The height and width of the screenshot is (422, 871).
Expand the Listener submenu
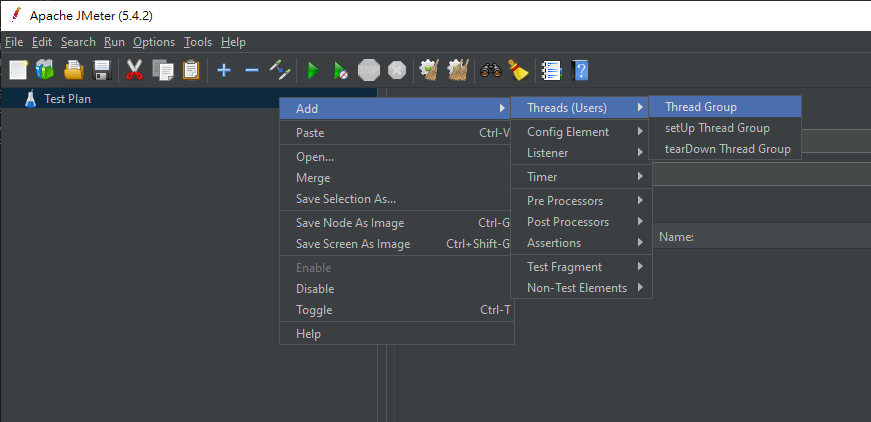point(580,153)
